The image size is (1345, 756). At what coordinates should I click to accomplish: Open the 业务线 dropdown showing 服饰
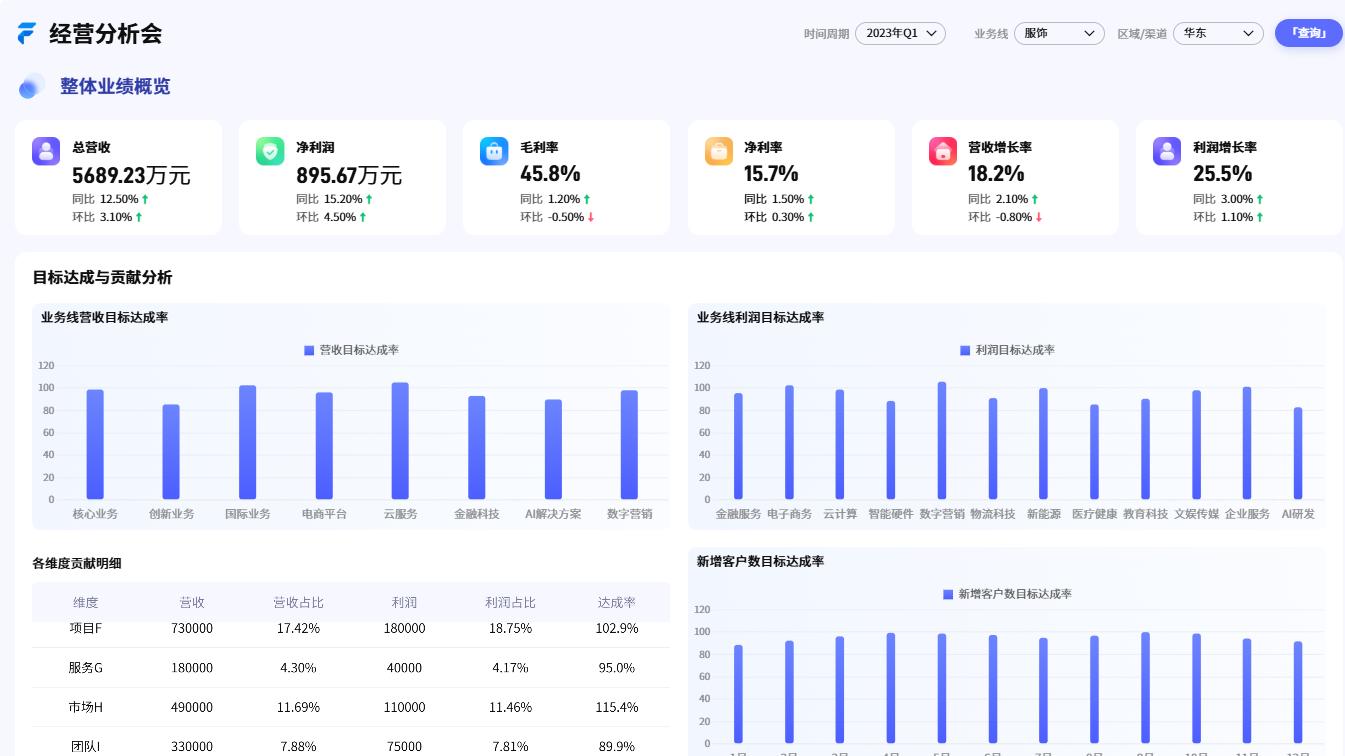1059,33
